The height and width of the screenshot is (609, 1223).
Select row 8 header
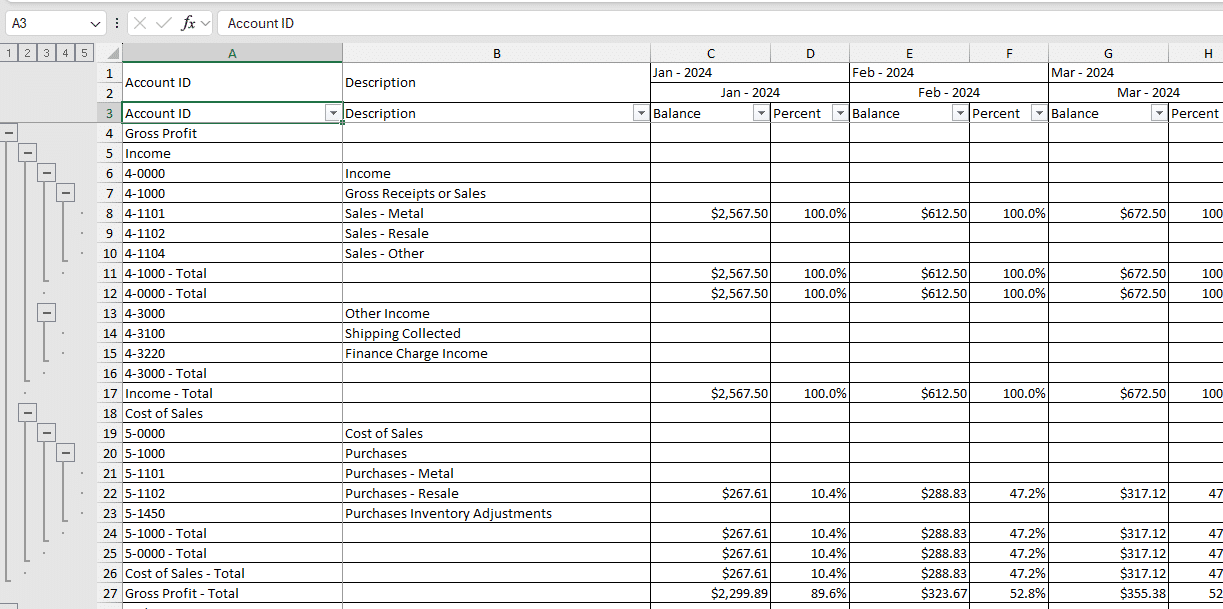point(110,213)
